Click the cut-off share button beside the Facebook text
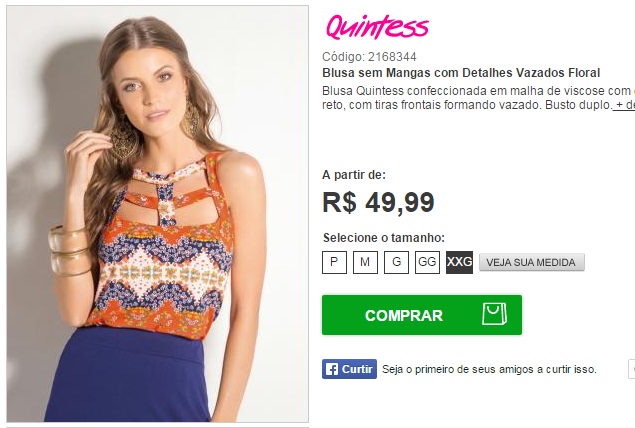Viewport: 635px width, 428px height. pyautogui.click(x=632, y=369)
